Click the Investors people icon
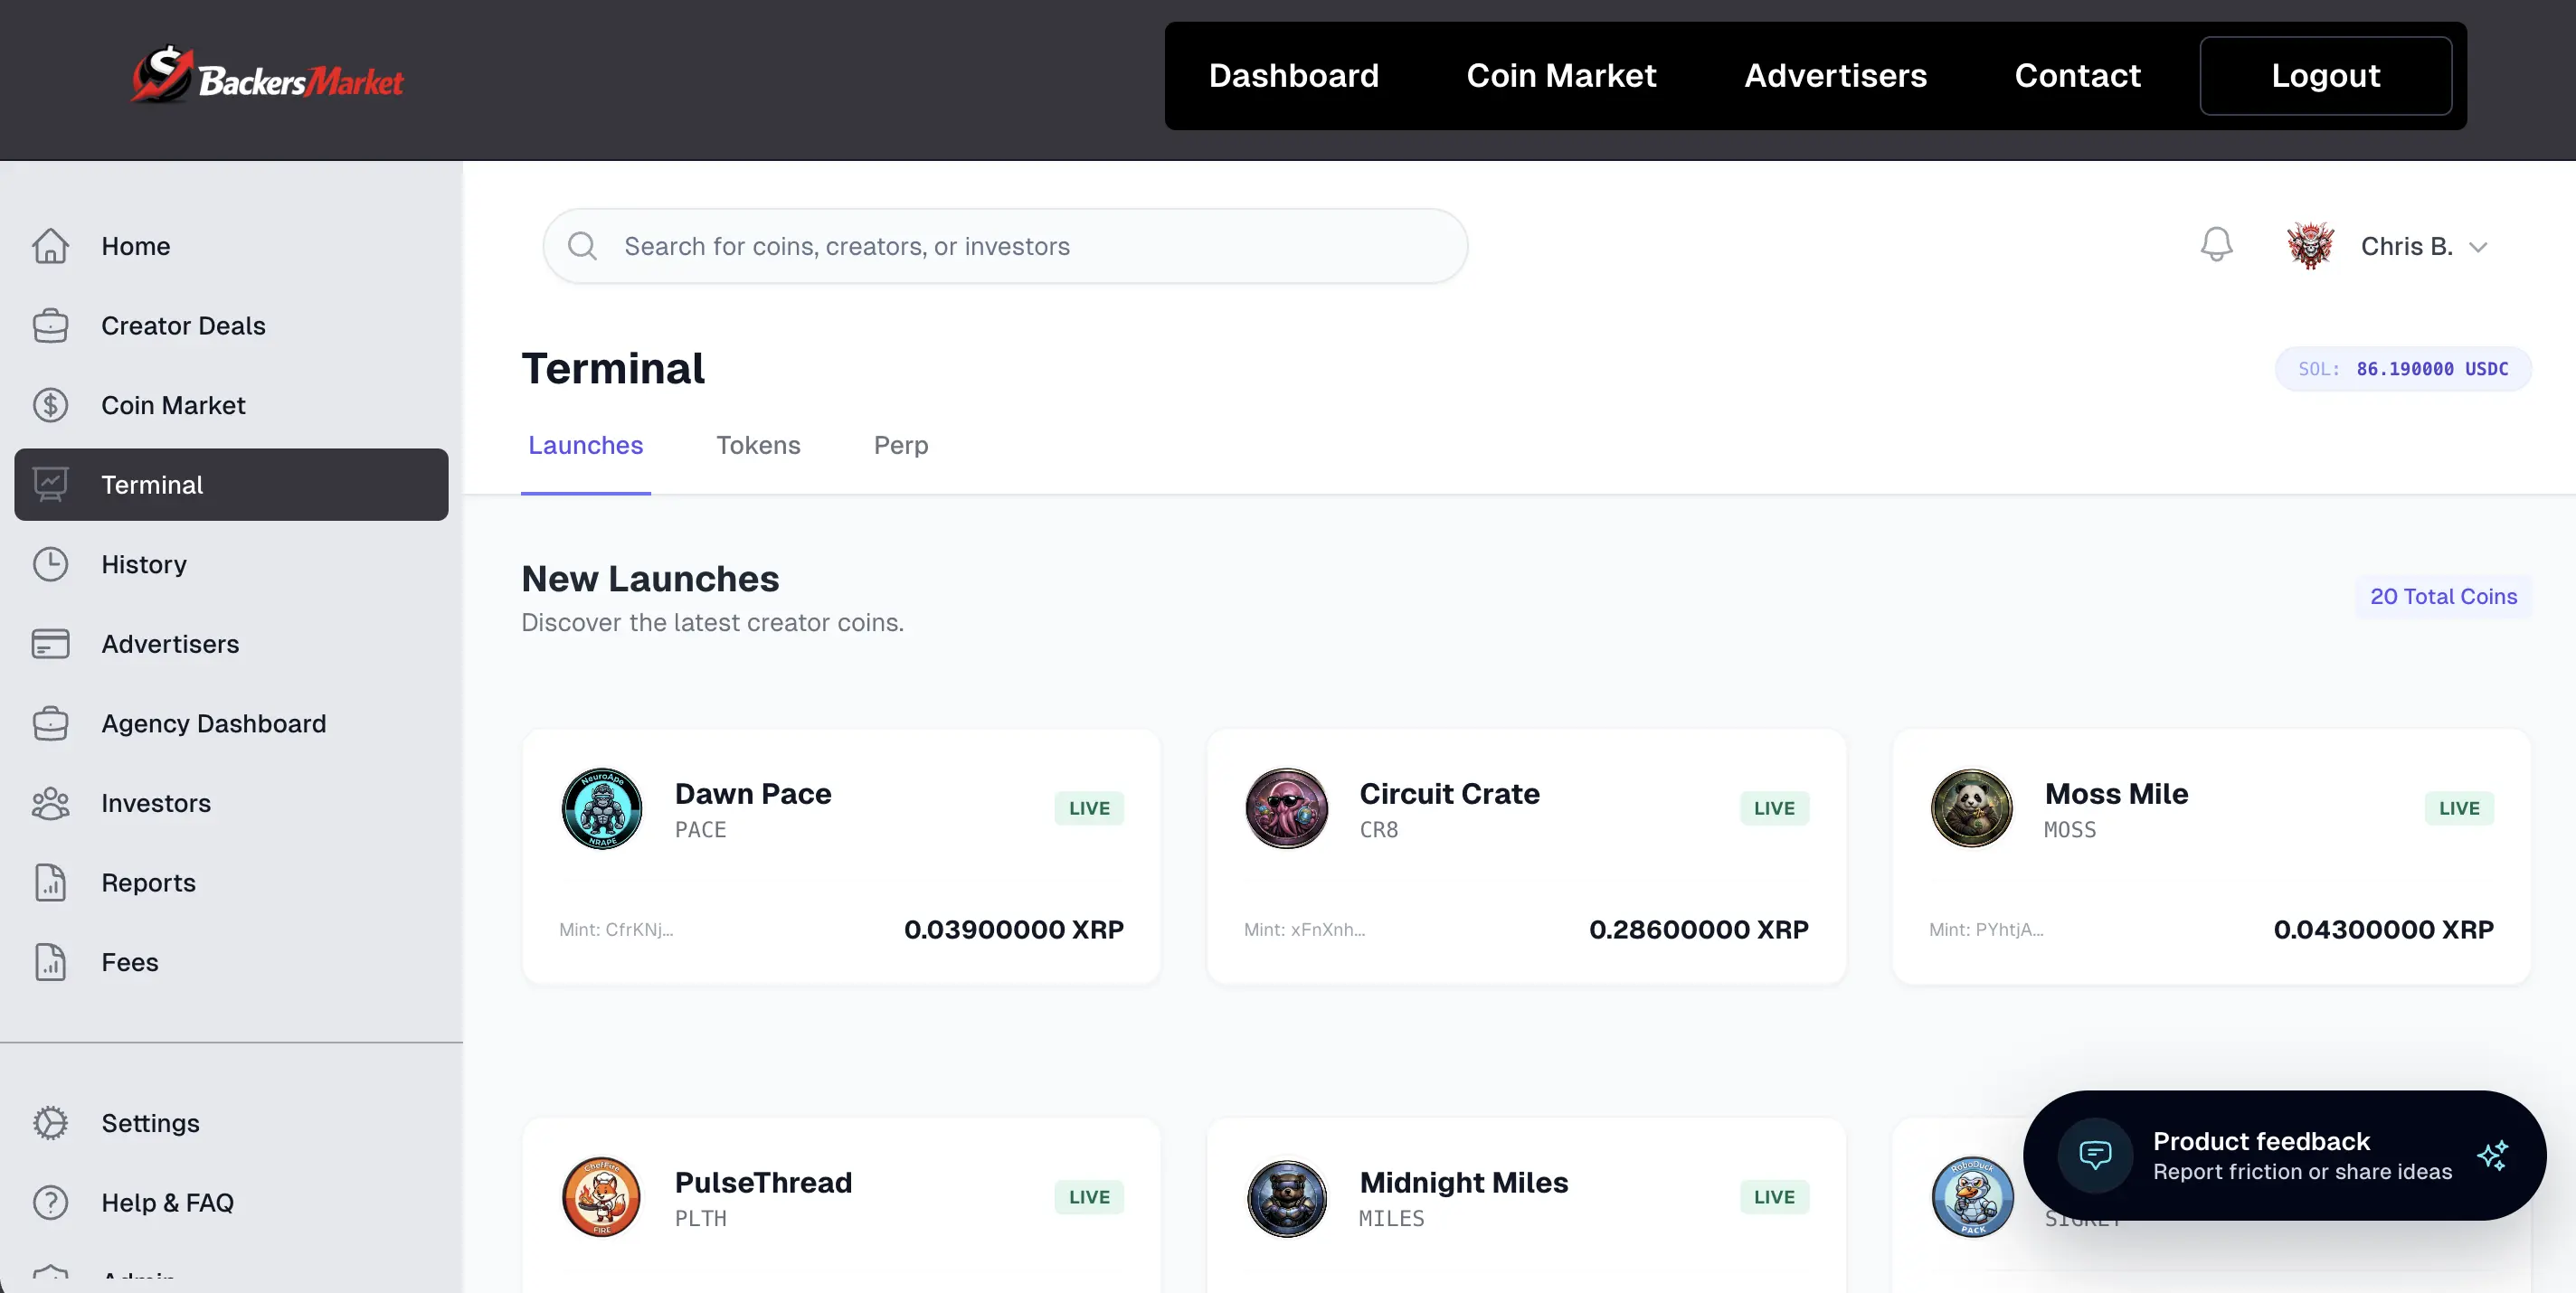Viewport: 2576px width, 1293px height. pos(50,803)
